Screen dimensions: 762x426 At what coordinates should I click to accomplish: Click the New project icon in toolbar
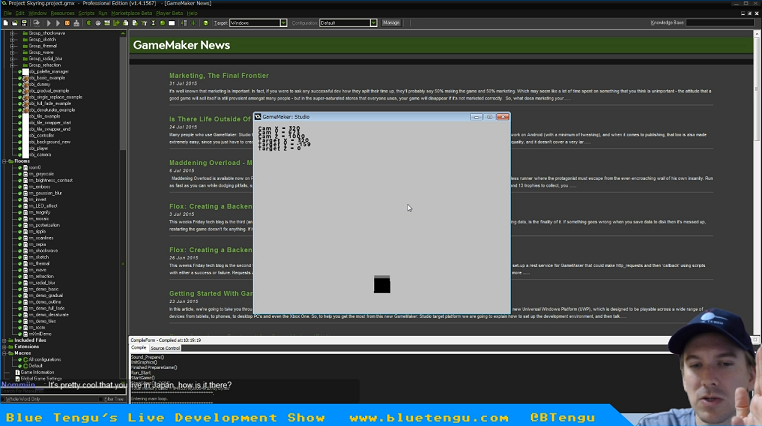[x=6, y=23]
